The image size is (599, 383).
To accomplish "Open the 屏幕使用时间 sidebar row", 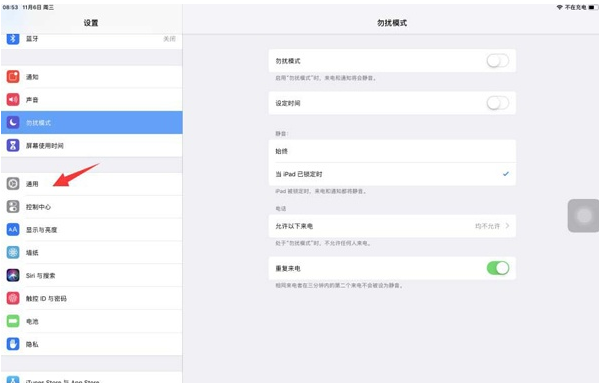I will point(92,145).
